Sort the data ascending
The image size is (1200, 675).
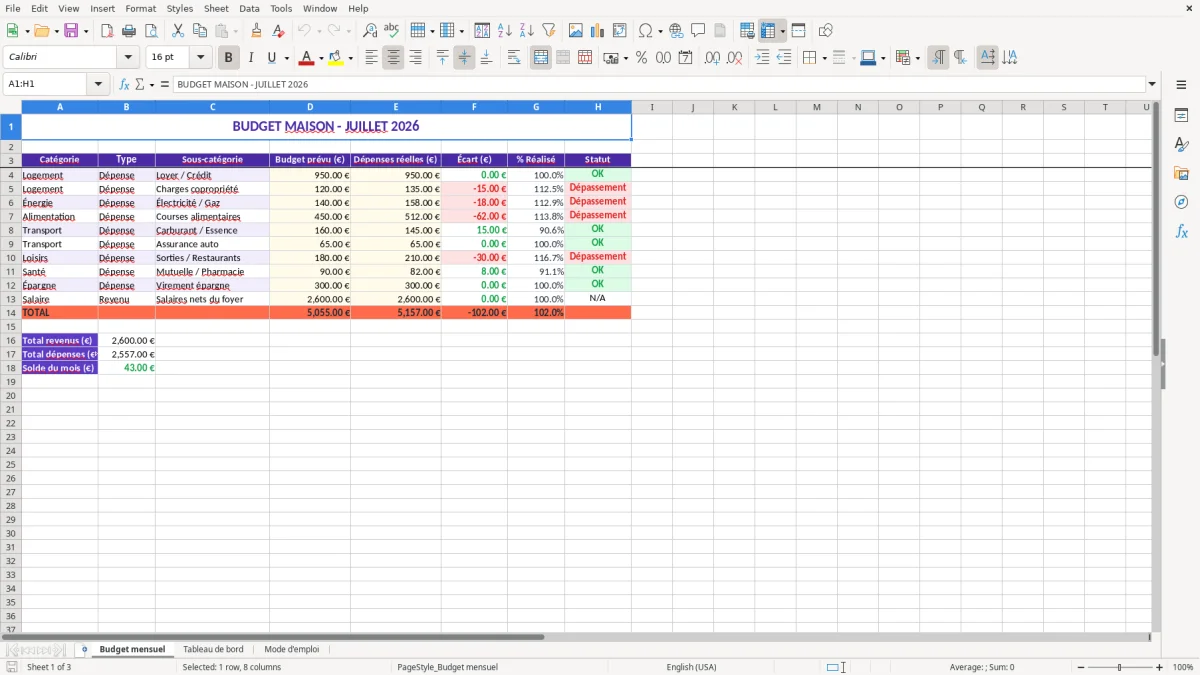point(505,31)
